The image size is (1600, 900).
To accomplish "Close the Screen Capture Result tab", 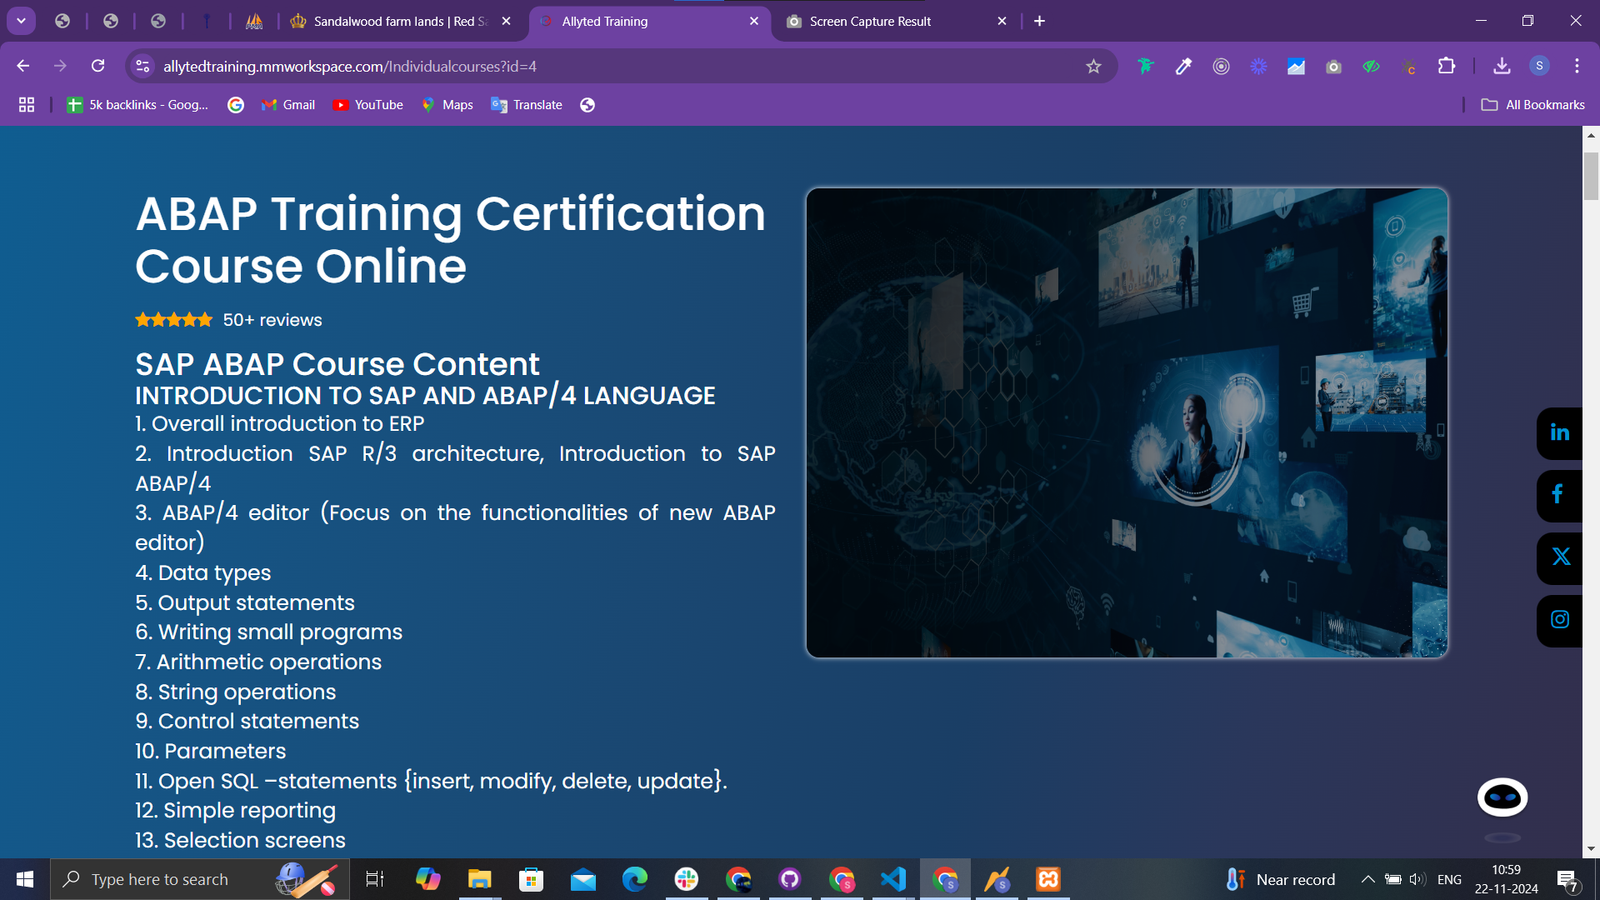I will (x=1002, y=21).
